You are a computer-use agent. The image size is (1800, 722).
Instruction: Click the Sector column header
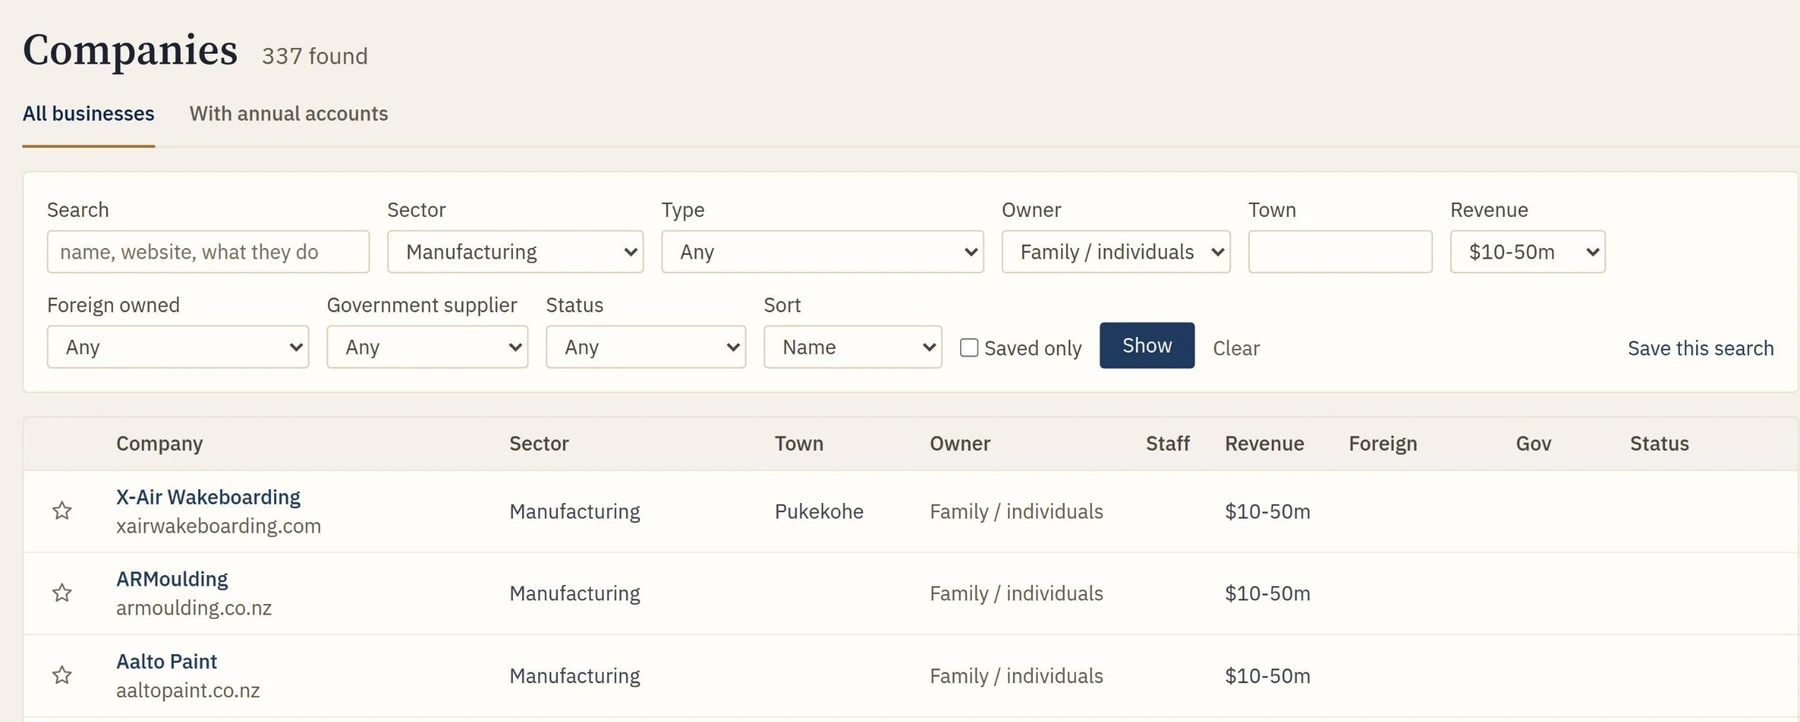pyautogui.click(x=539, y=444)
